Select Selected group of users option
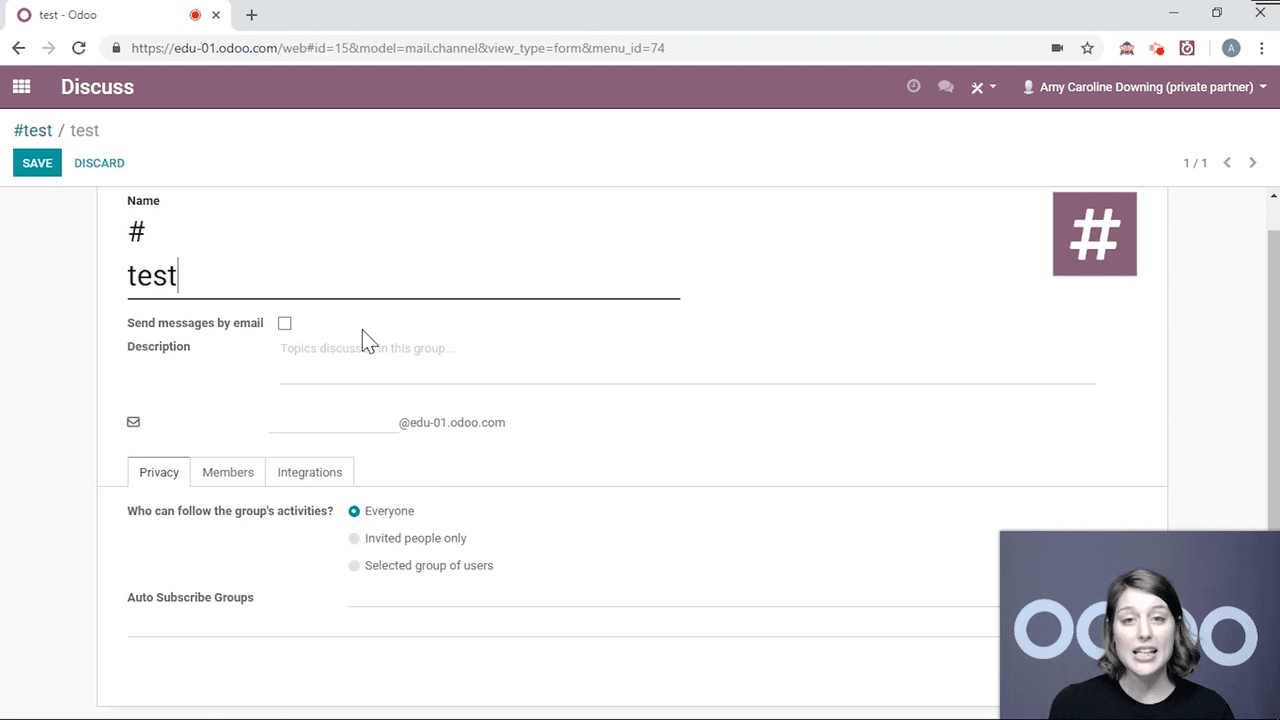 [x=354, y=566]
